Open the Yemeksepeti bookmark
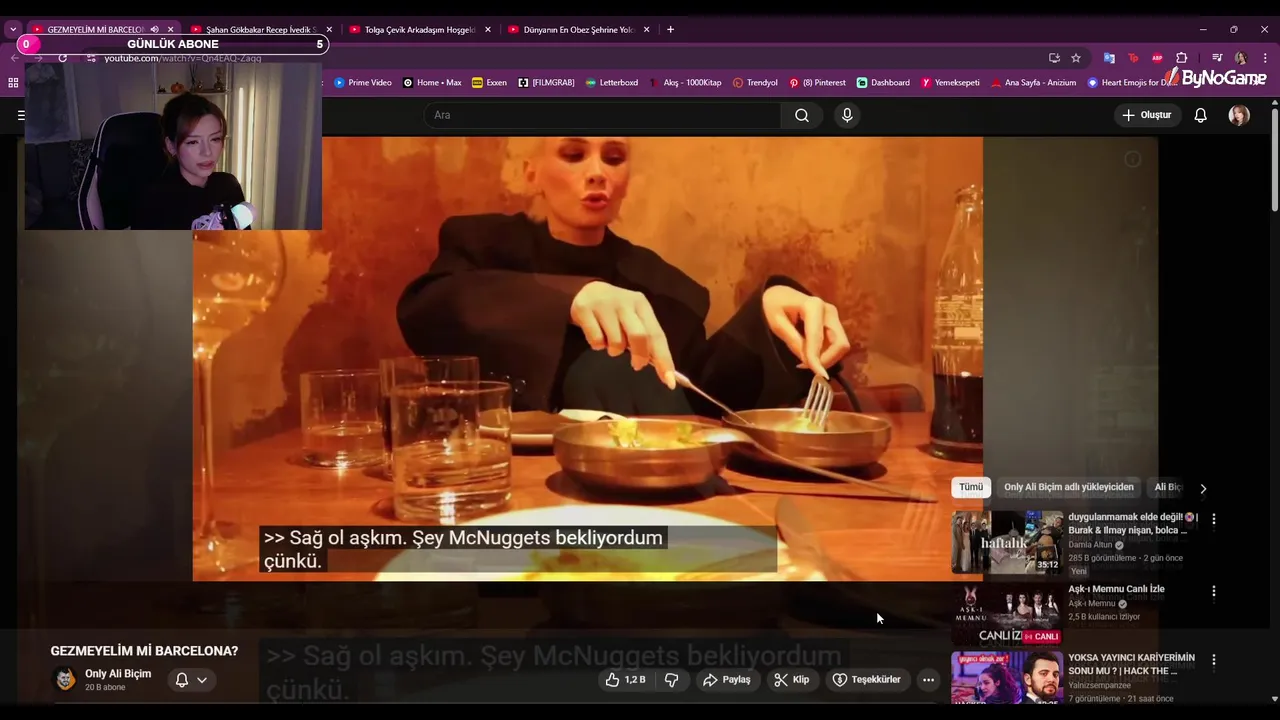Screen dimensions: 1280x720 pyautogui.click(x=950, y=83)
